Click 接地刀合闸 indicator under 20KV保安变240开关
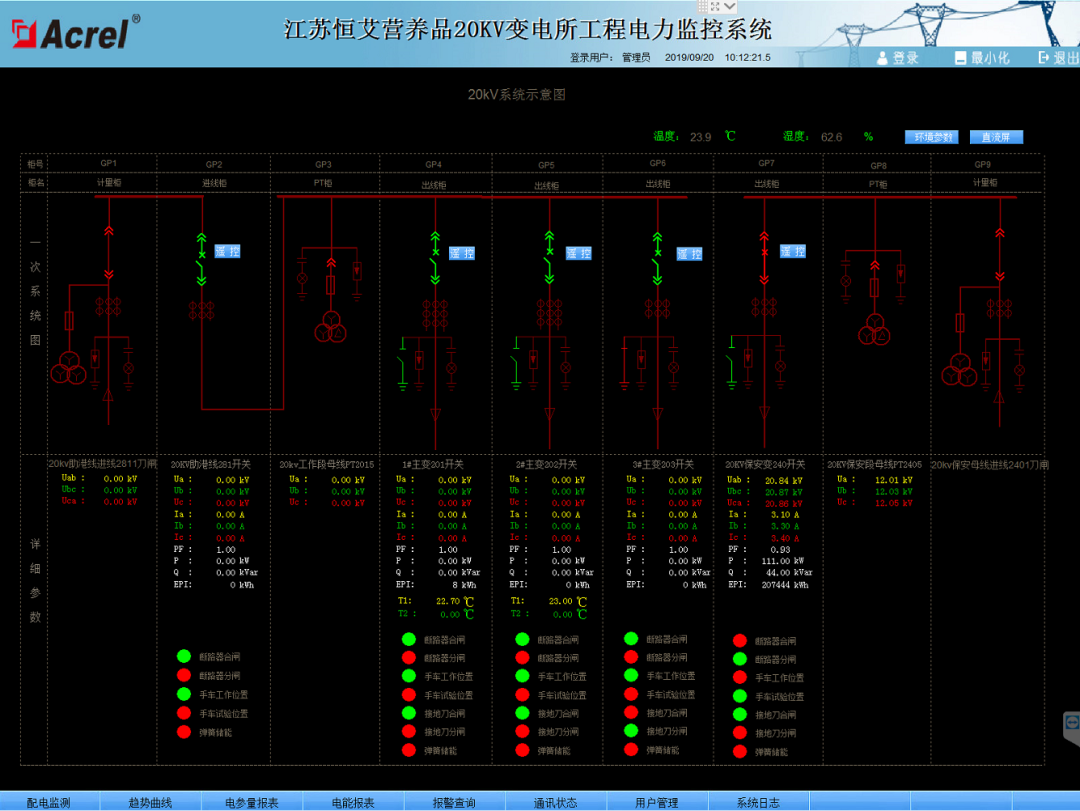The width and height of the screenshot is (1080, 811). [739, 715]
